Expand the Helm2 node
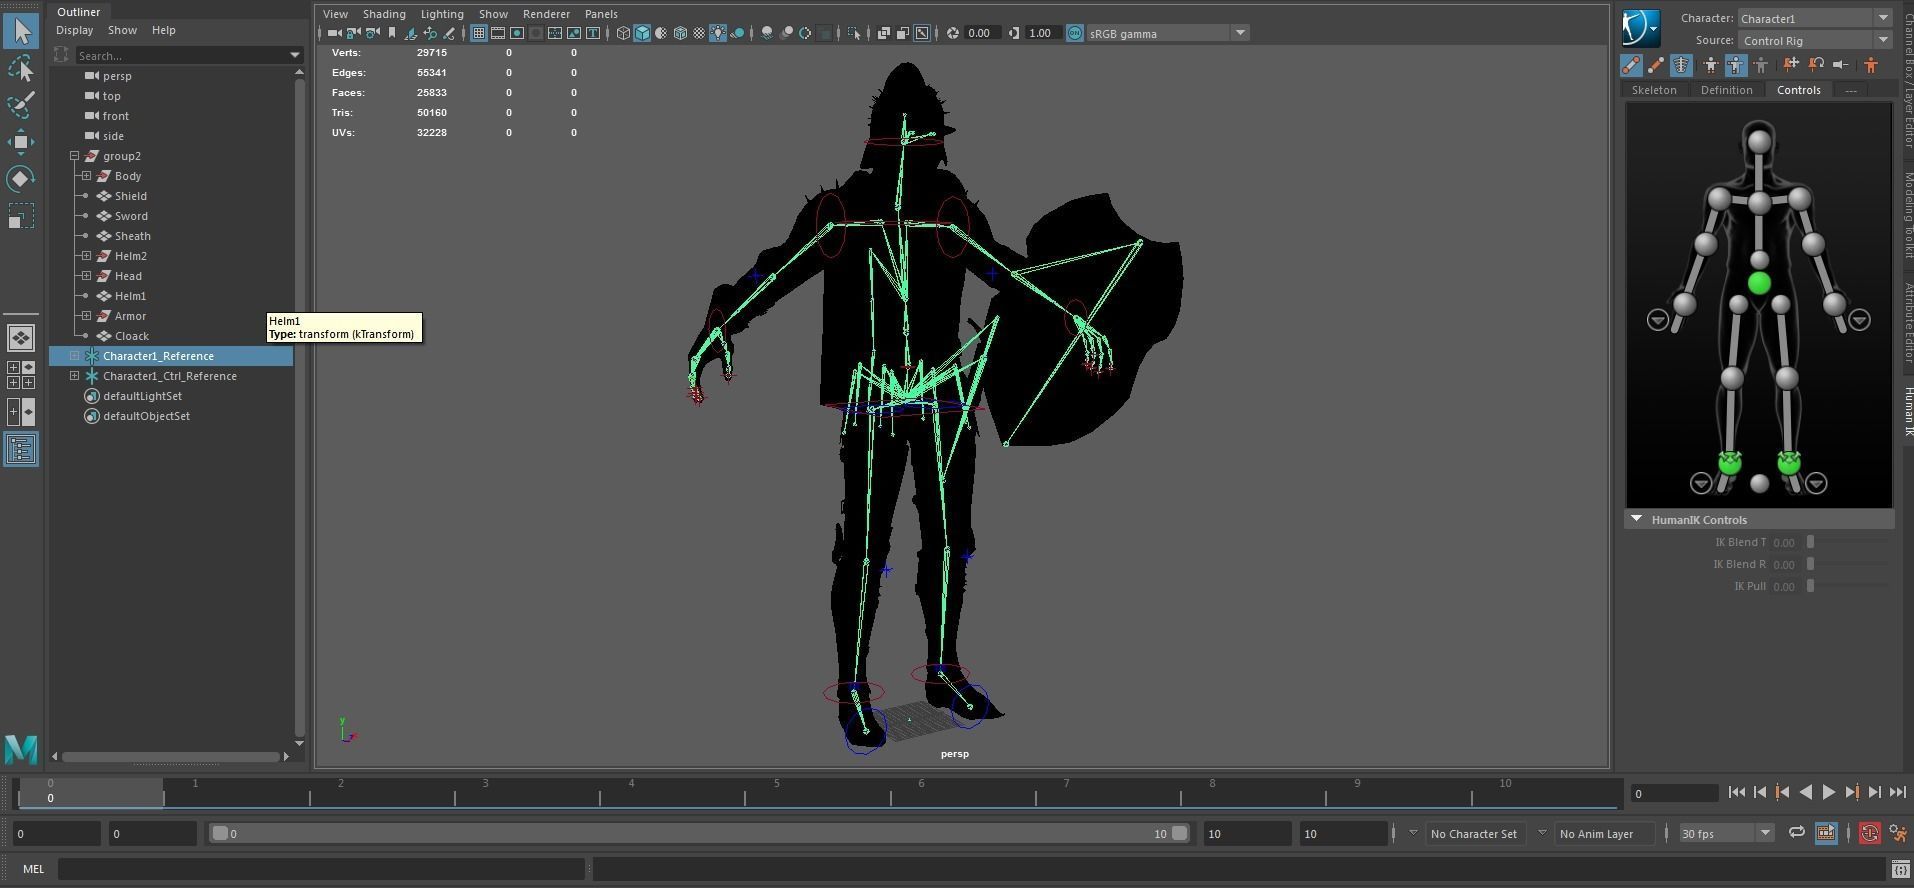Viewport: 1914px width, 888px height. (87, 256)
